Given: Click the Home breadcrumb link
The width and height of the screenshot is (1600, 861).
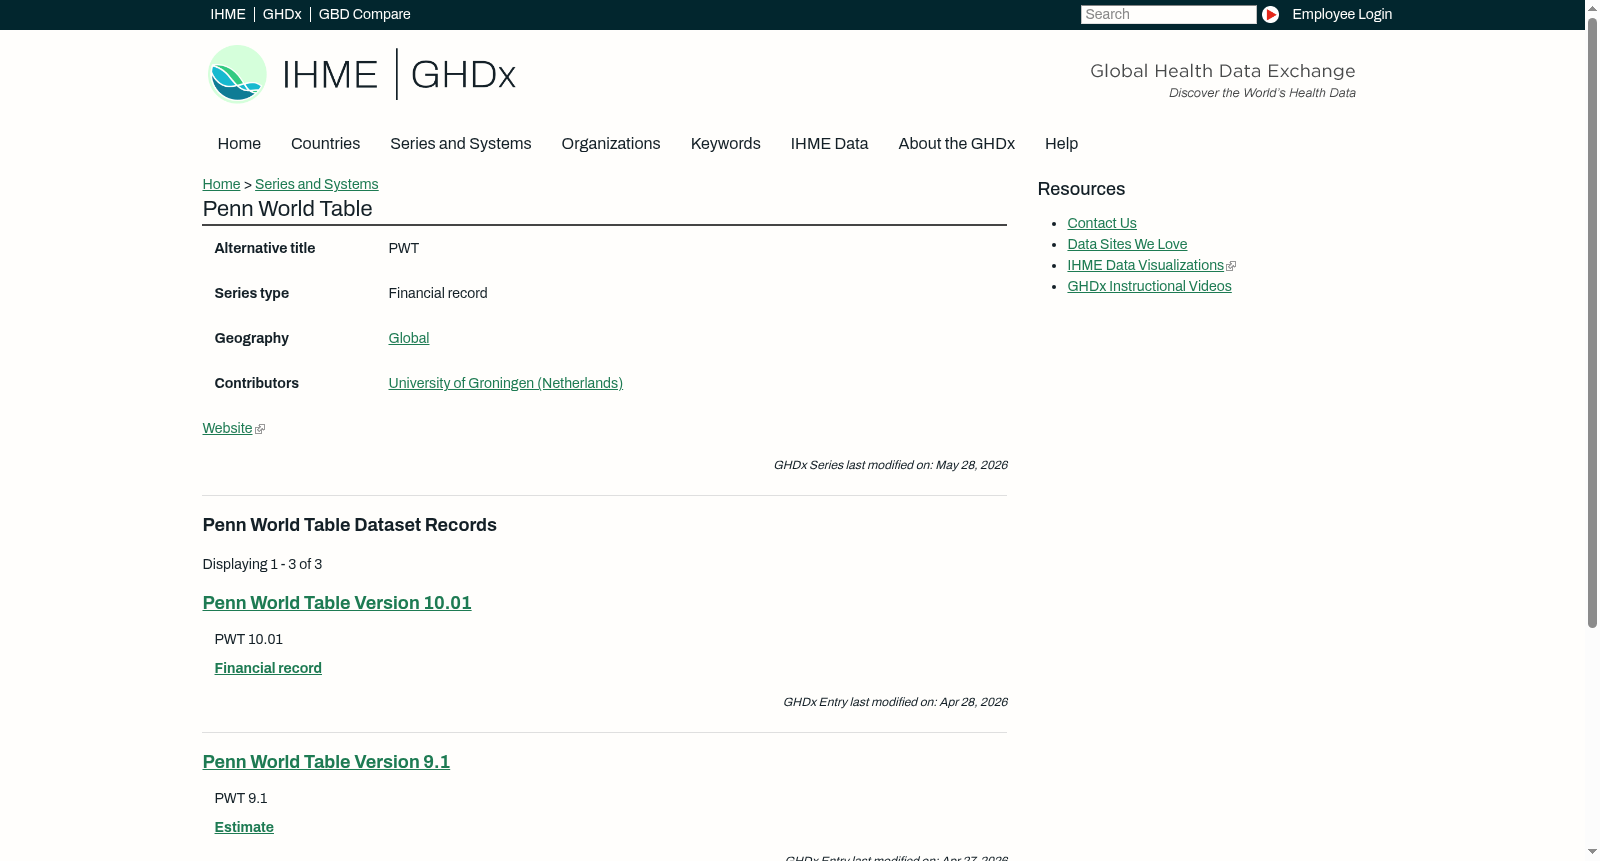Looking at the screenshot, I should coord(221,184).
